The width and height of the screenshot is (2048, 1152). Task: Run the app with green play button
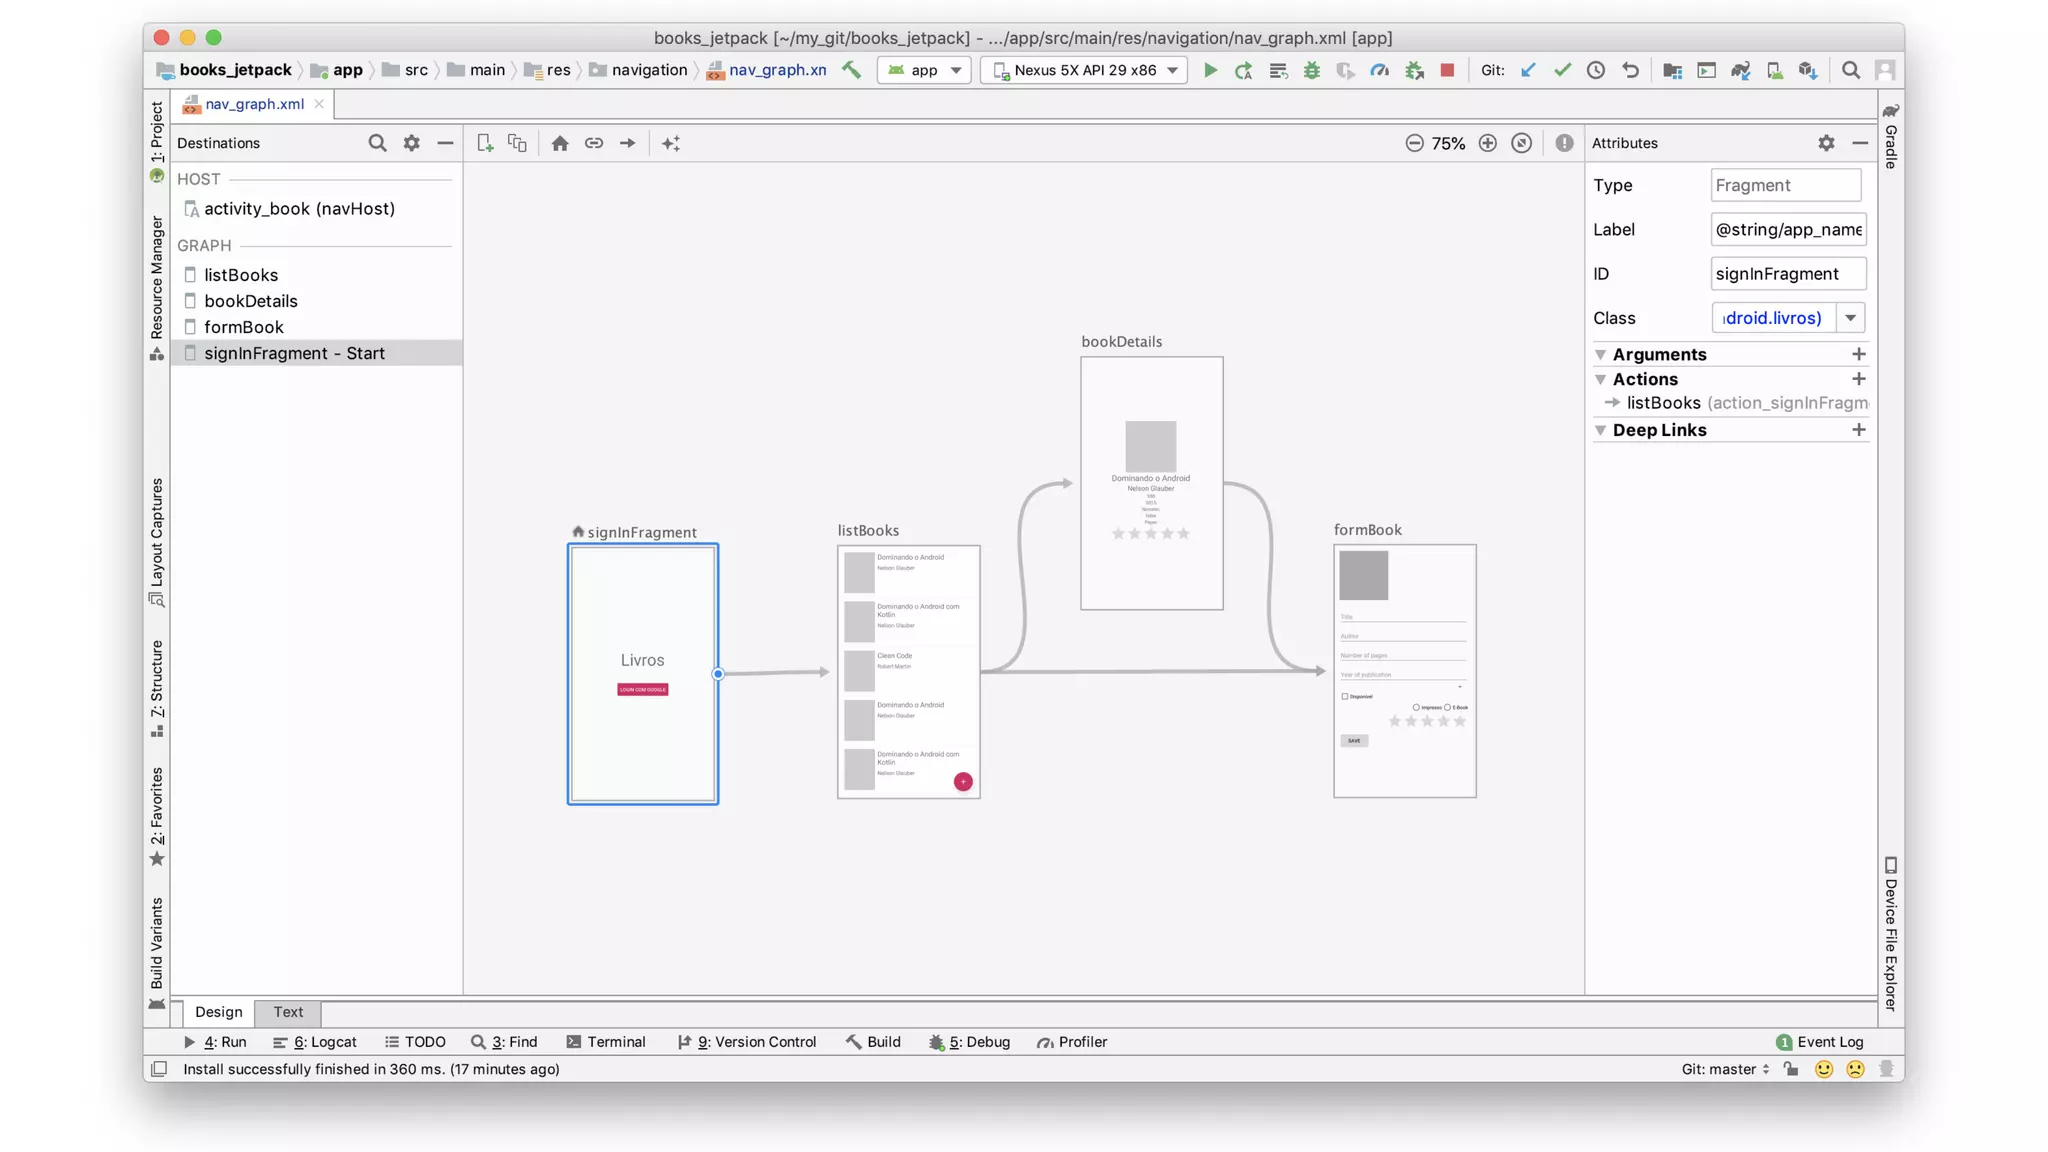tap(1210, 70)
